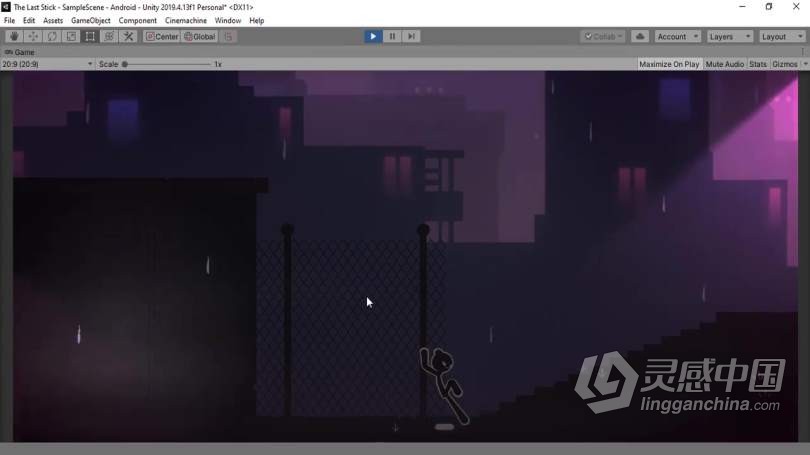This screenshot has height=455, width=810.
Task: Open the Game panel options menu
Action: [x=803, y=52]
